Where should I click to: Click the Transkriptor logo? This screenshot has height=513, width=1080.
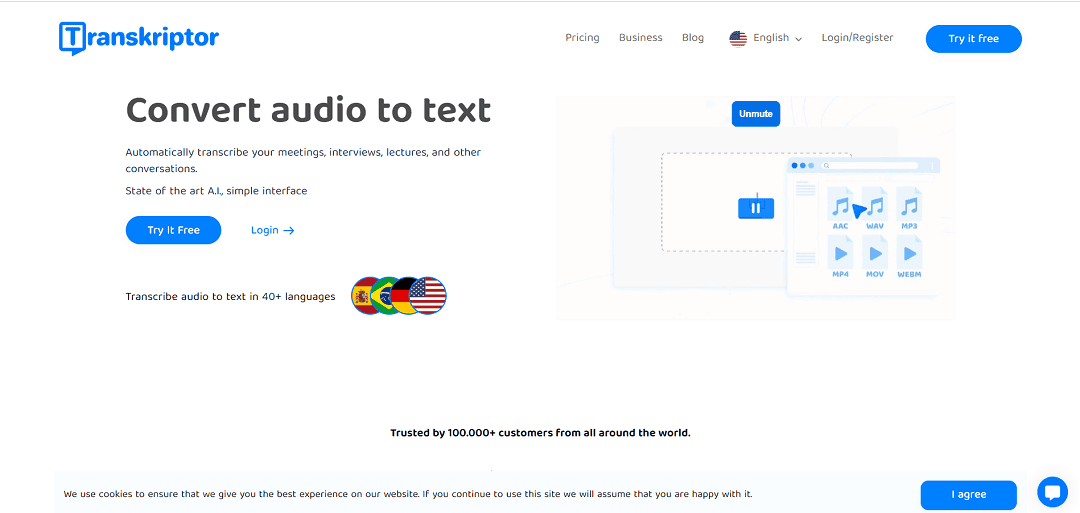(139, 38)
